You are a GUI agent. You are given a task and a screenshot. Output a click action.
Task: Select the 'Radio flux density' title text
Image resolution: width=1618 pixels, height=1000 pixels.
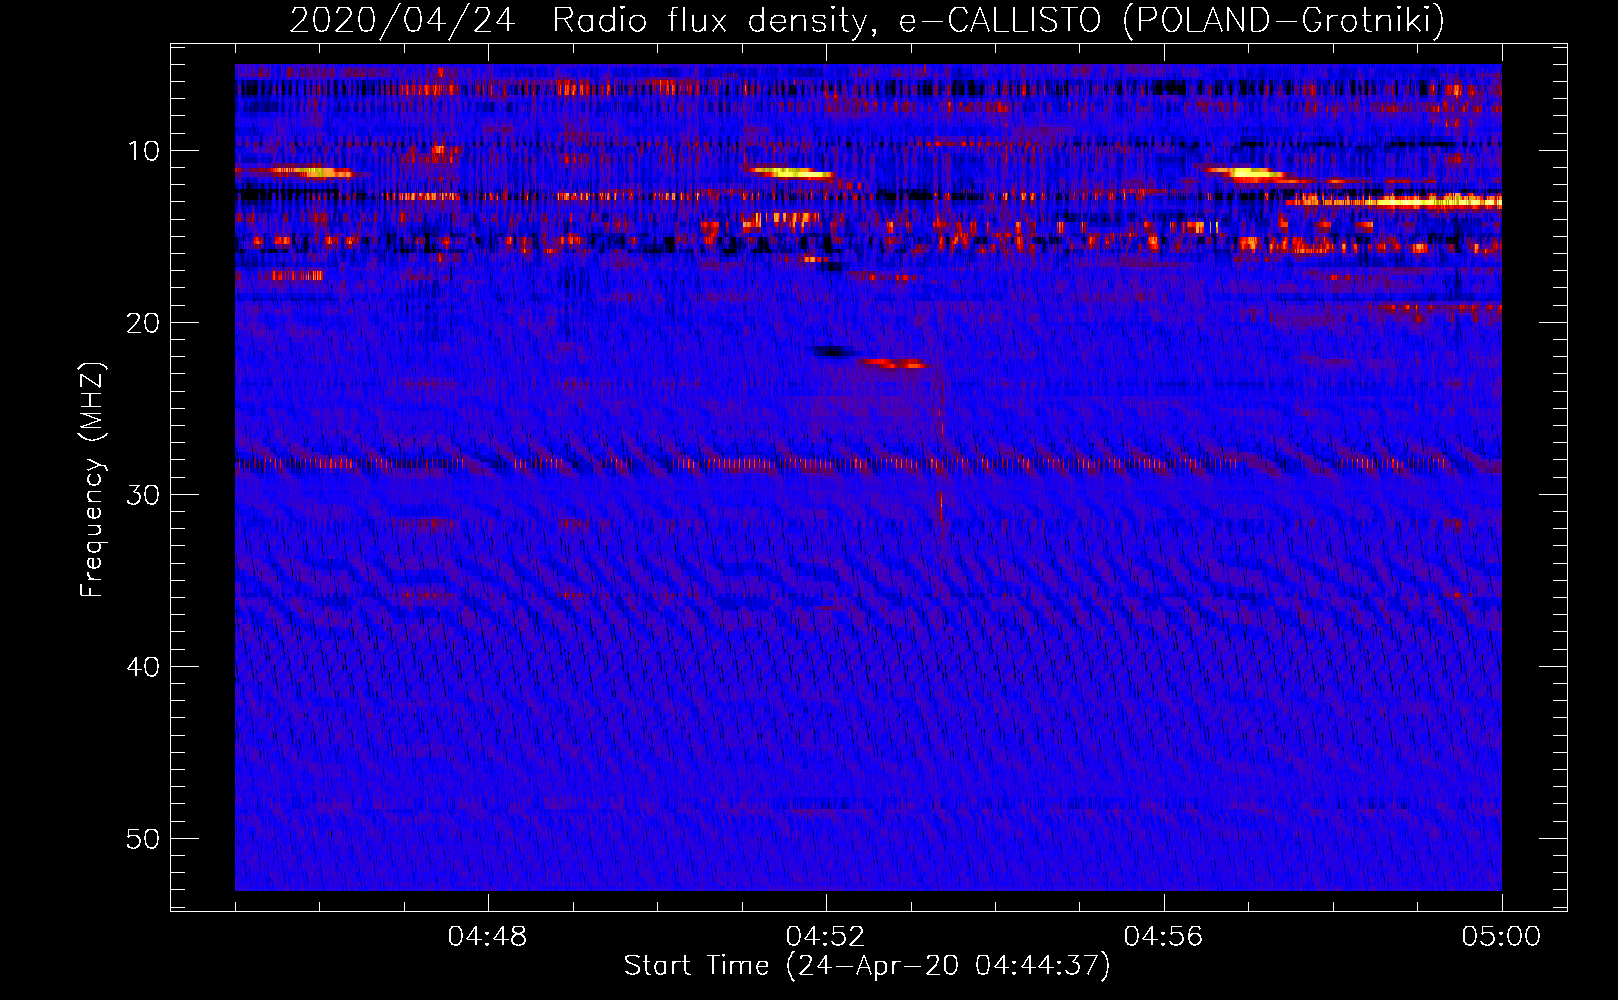709,21
